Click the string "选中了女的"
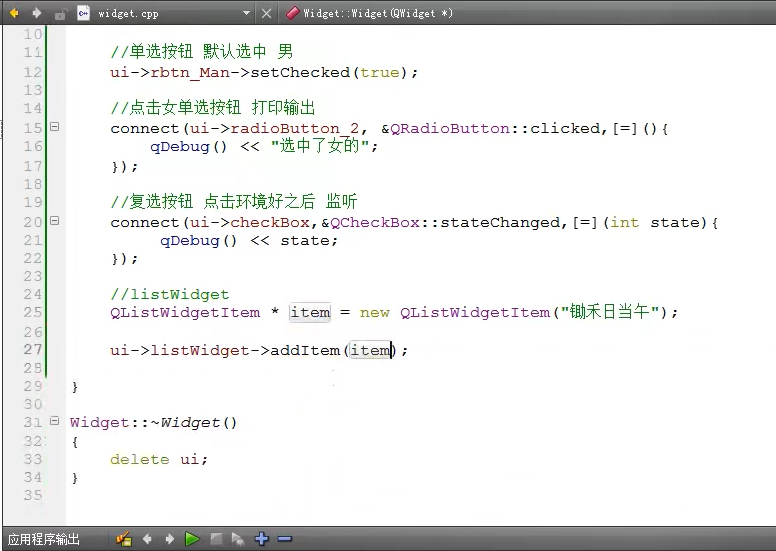 click(320, 146)
